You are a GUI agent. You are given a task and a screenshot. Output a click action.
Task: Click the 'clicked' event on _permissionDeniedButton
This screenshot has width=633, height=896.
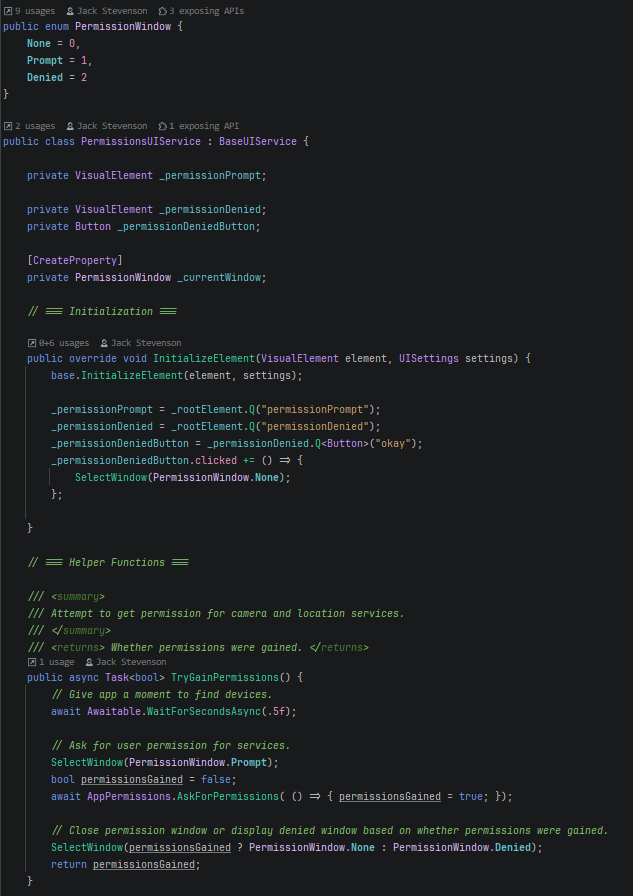tap(216, 460)
